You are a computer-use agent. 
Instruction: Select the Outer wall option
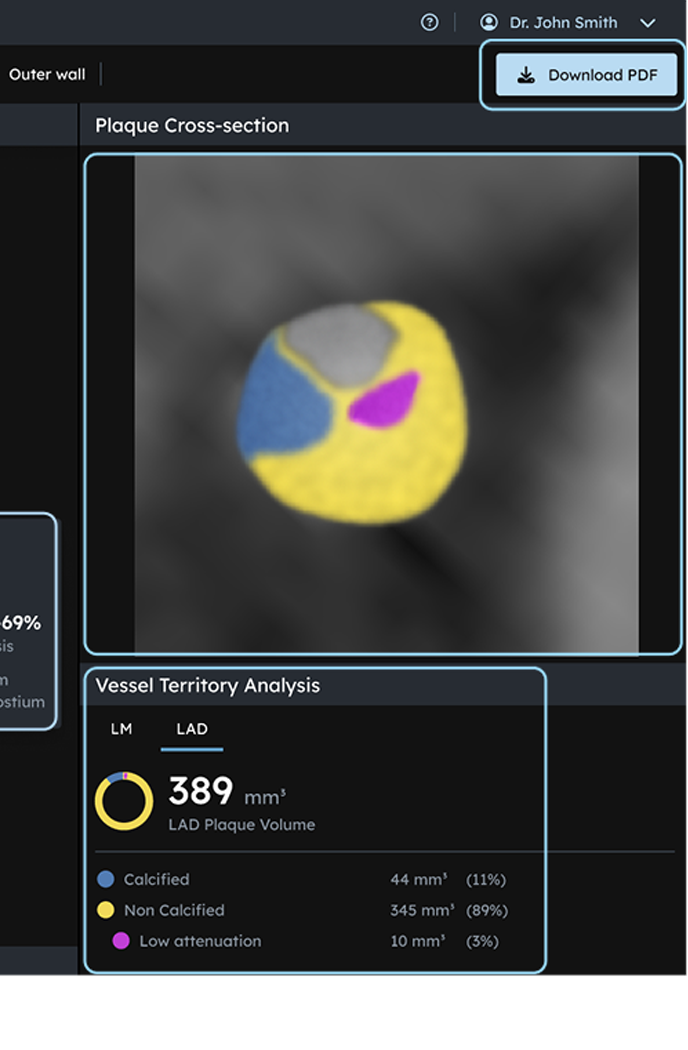pyautogui.click(x=47, y=74)
